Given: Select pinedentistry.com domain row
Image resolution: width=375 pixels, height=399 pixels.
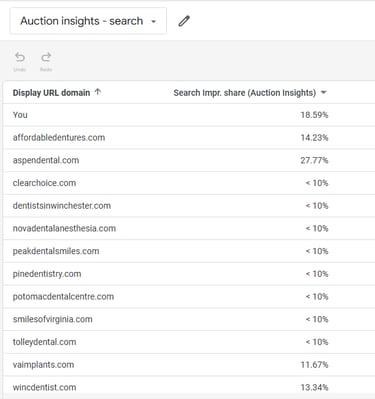Looking at the screenshot, I should point(189,274).
